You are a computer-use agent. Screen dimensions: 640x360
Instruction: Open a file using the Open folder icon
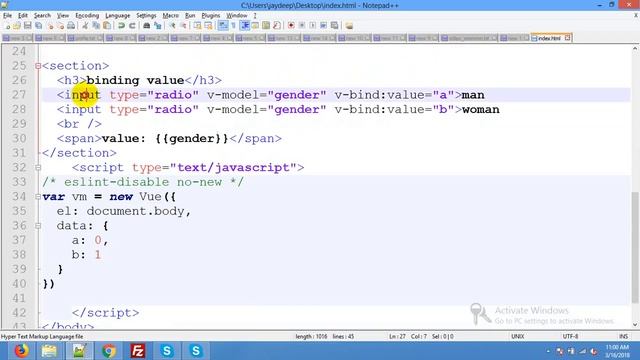(x=17, y=26)
